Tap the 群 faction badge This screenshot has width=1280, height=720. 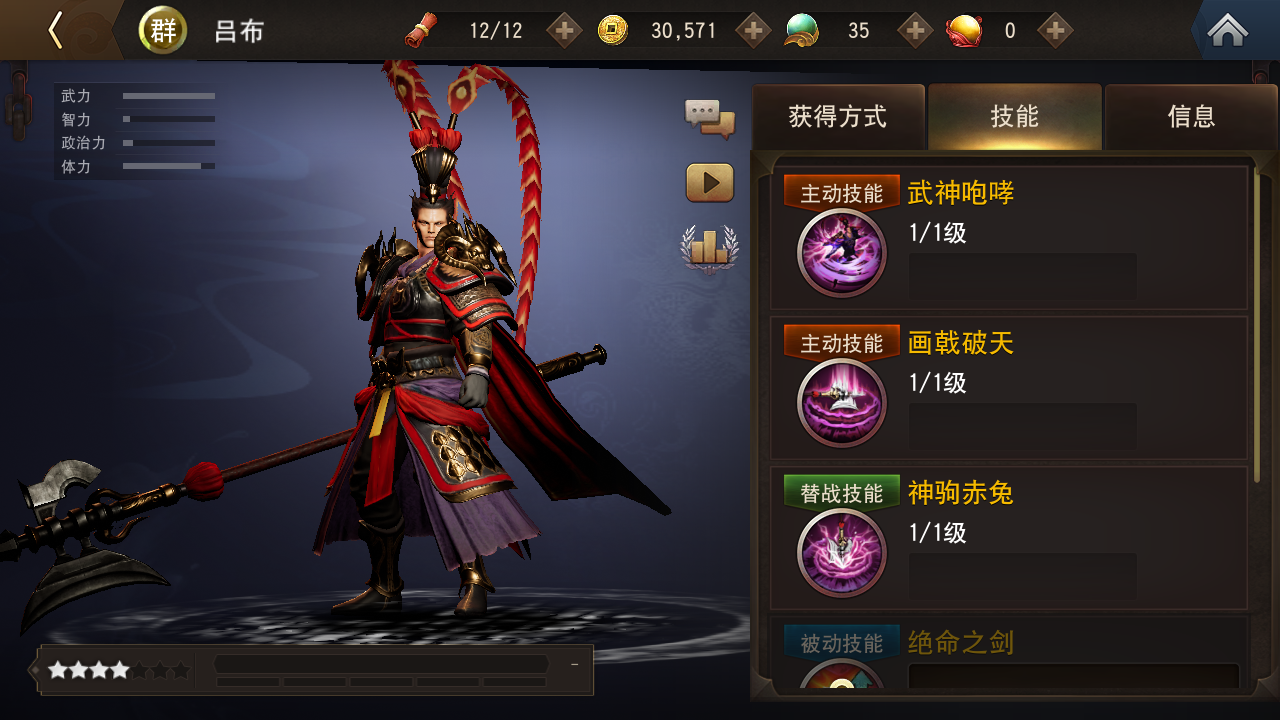(x=162, y=30)
